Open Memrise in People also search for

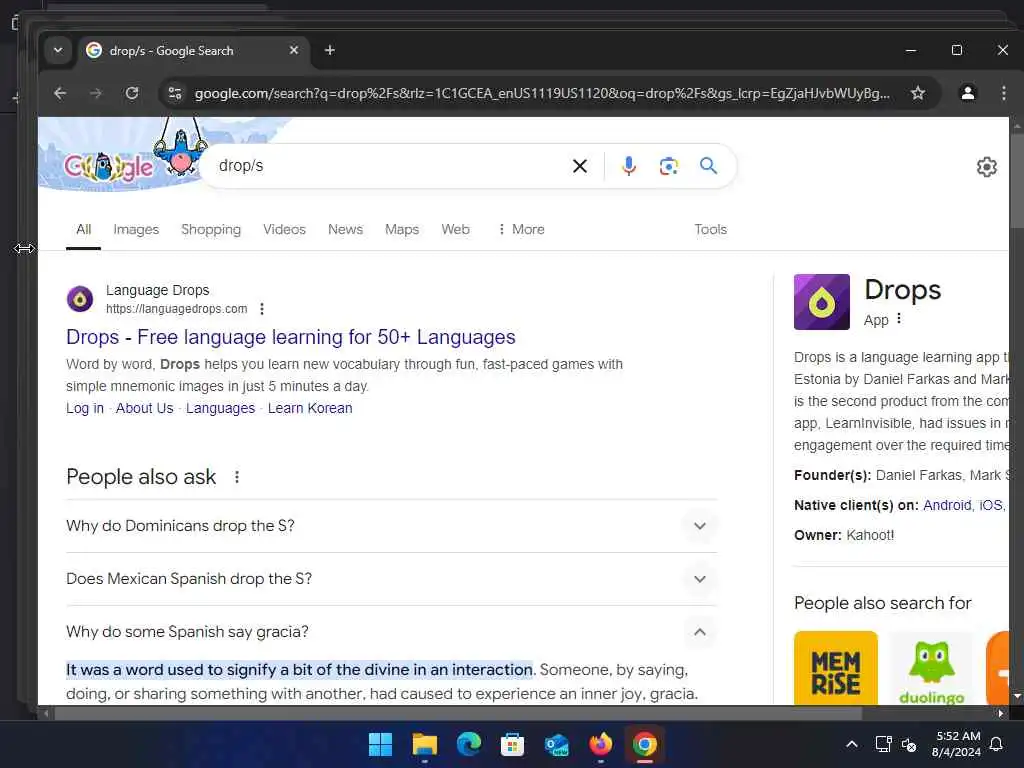[836, 667]
